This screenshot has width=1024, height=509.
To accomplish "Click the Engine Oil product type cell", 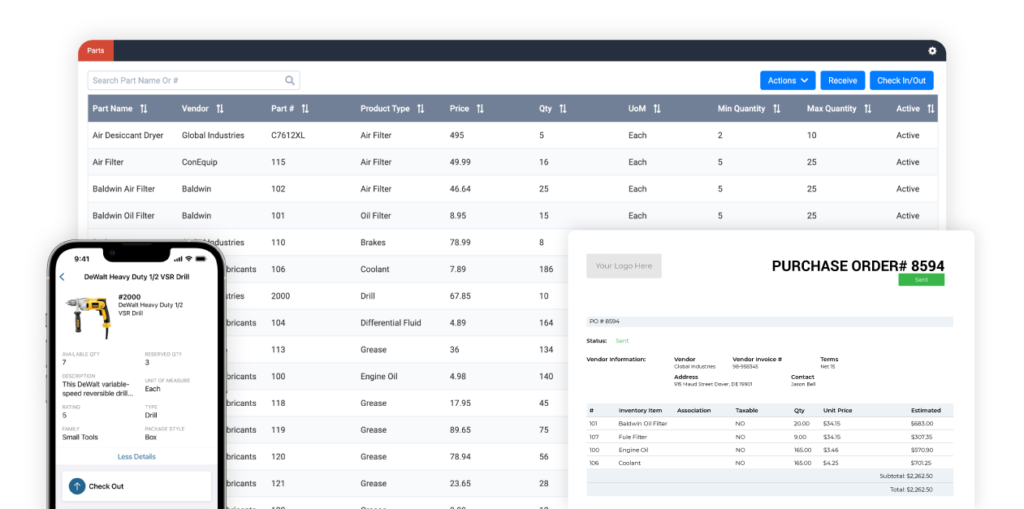I will 379,376.
